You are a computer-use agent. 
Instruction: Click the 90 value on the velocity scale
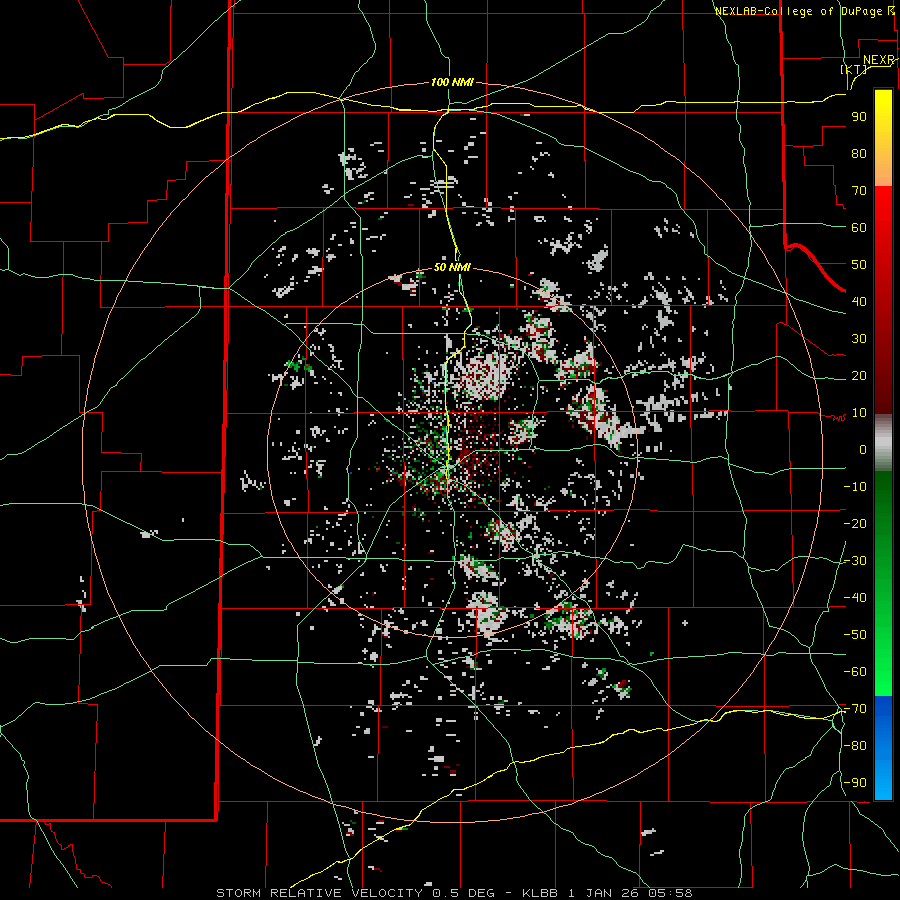(x=859, y=117)
